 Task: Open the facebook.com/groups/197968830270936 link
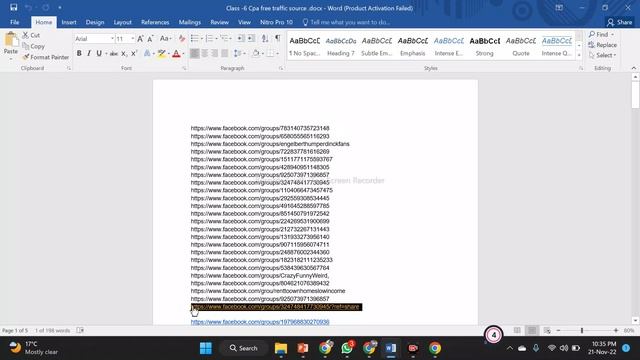pos(260,322)
